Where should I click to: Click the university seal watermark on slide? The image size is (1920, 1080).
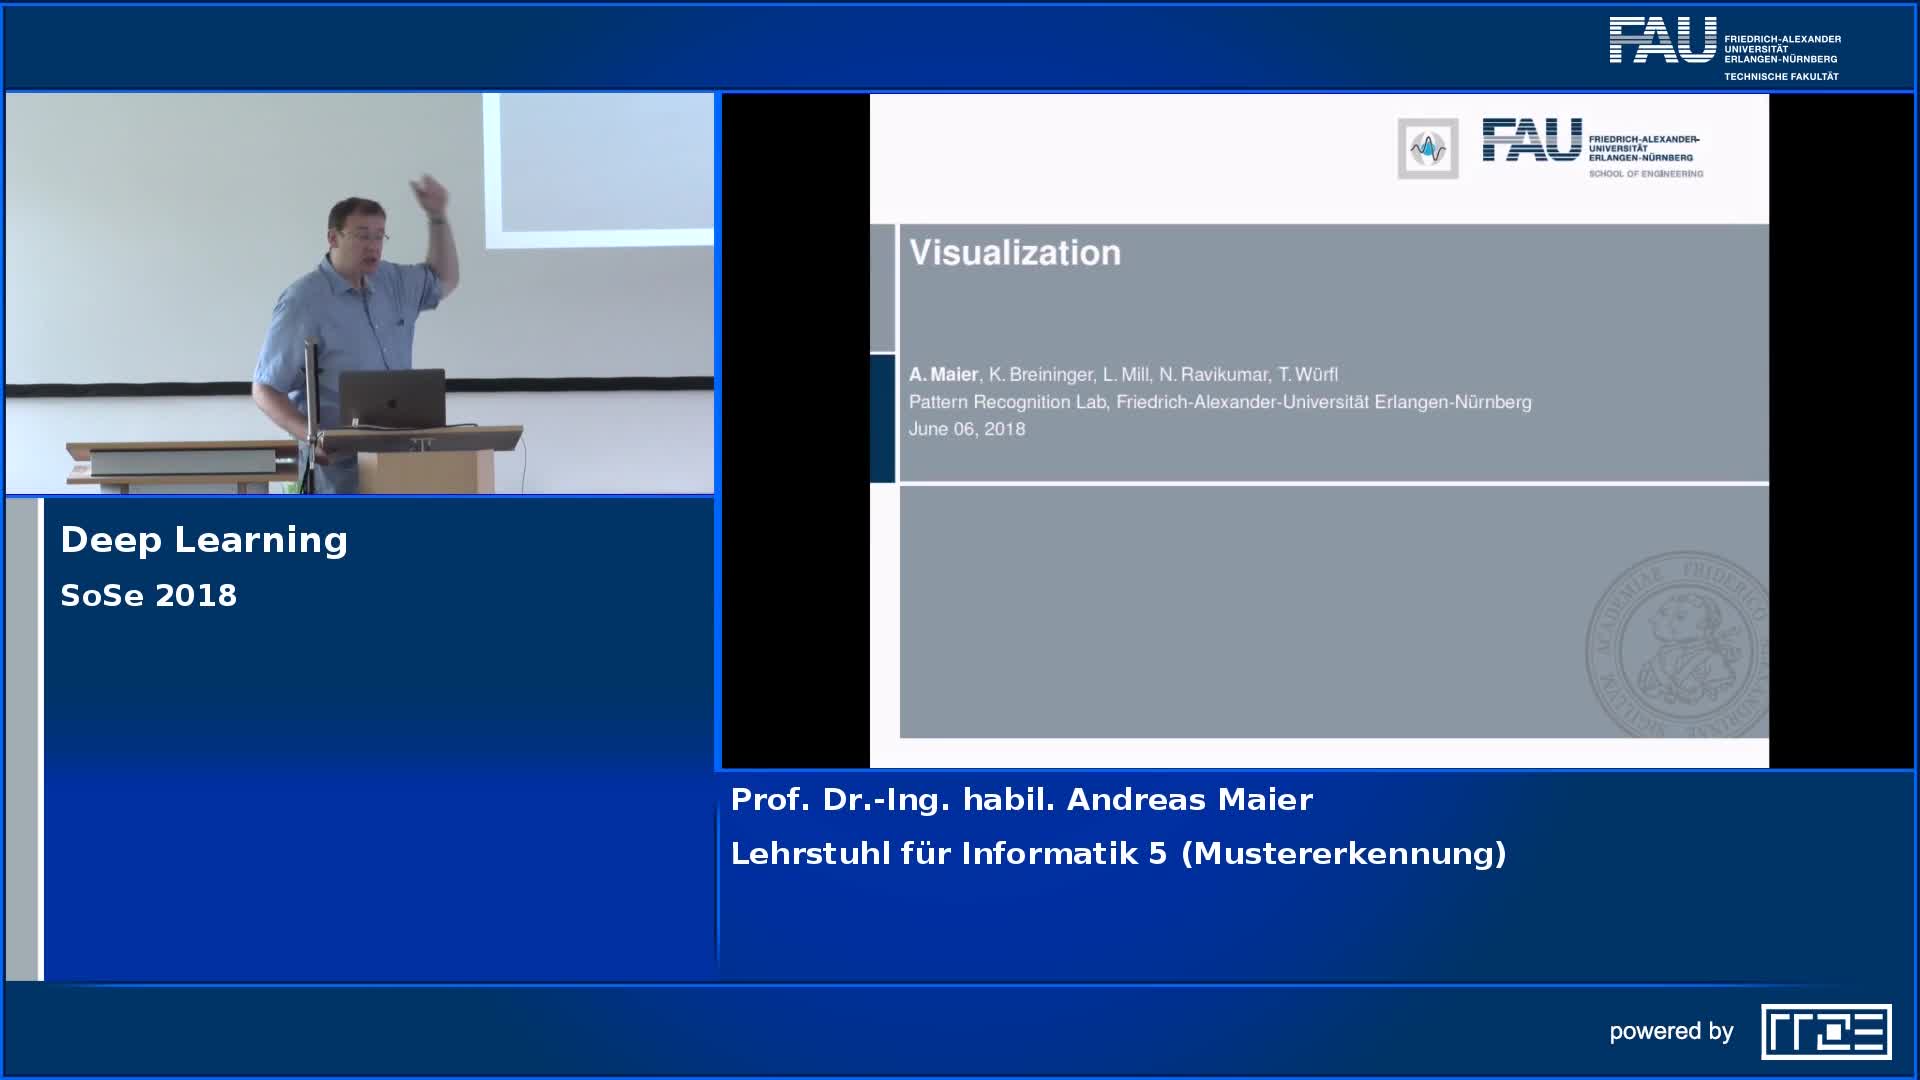(x=1677, y=645)
